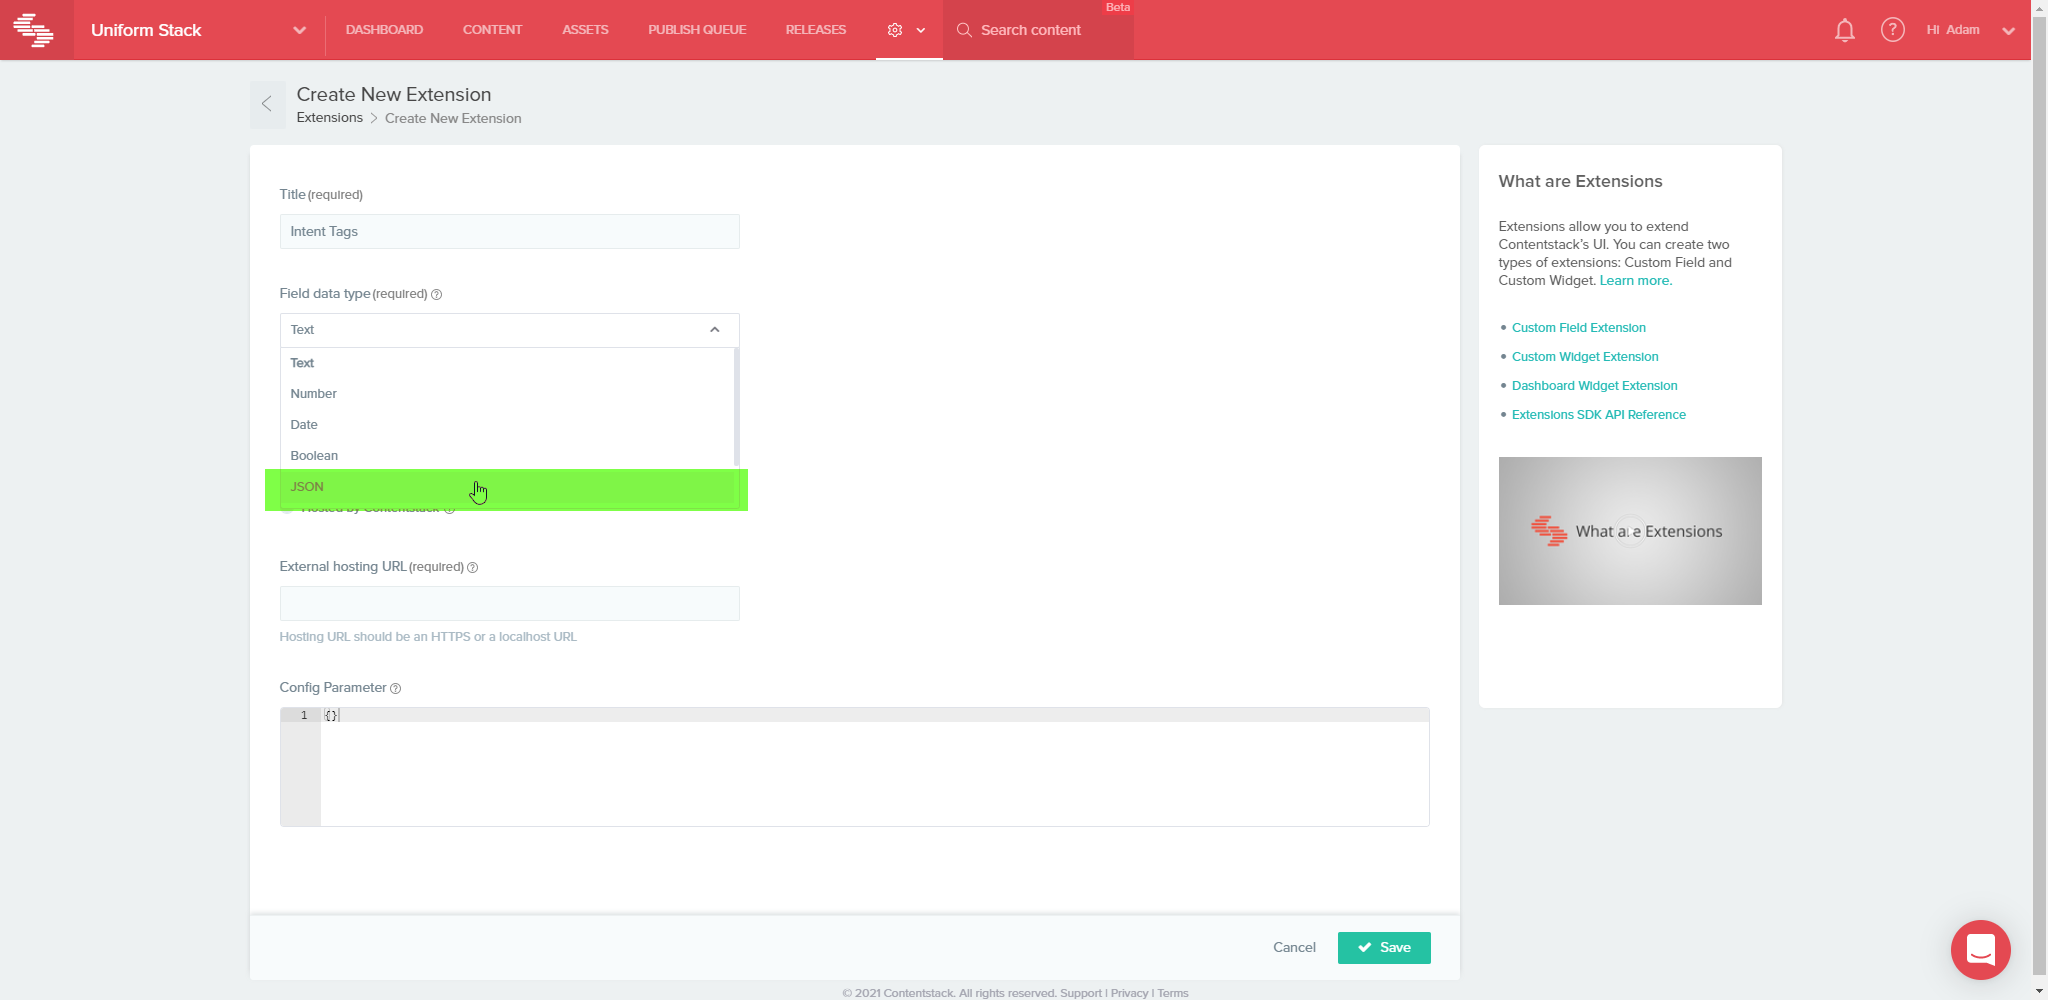Select the Text option in the list

click(x=507, y=363)
